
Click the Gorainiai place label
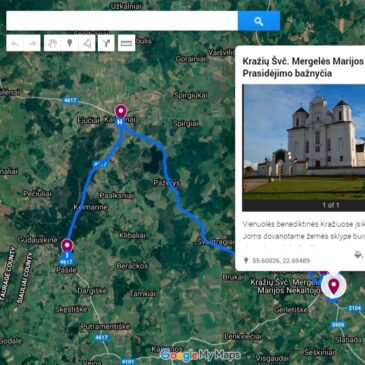coord(191,59)
